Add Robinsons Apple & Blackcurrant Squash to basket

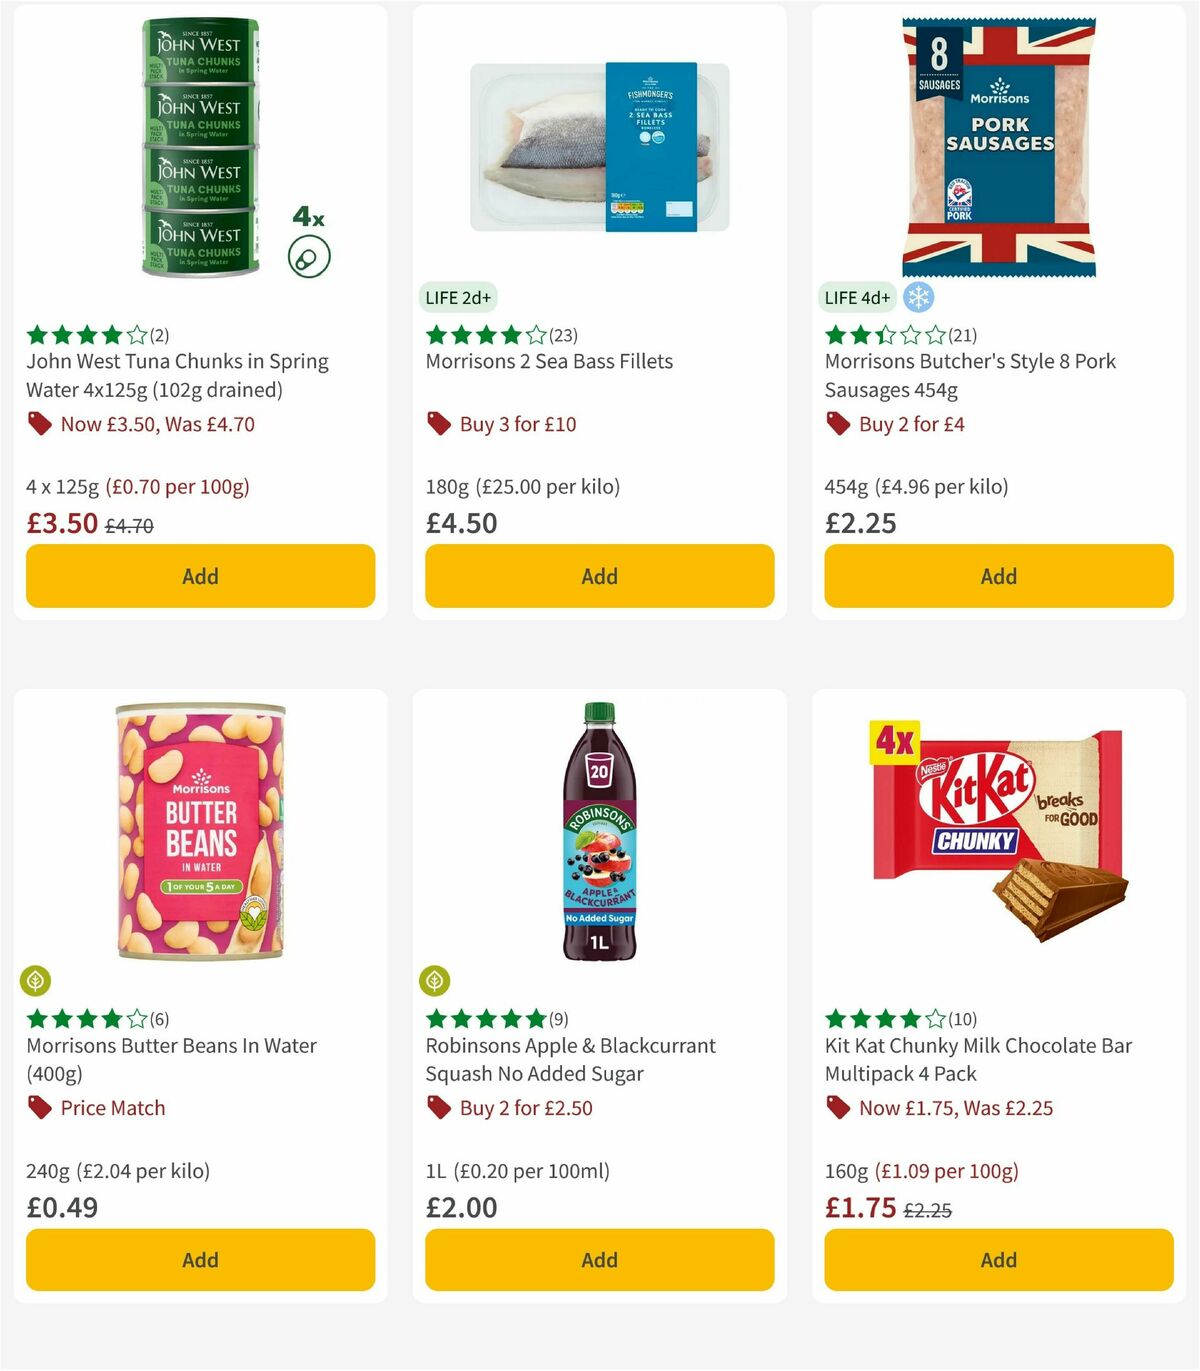click(599, 1260)
